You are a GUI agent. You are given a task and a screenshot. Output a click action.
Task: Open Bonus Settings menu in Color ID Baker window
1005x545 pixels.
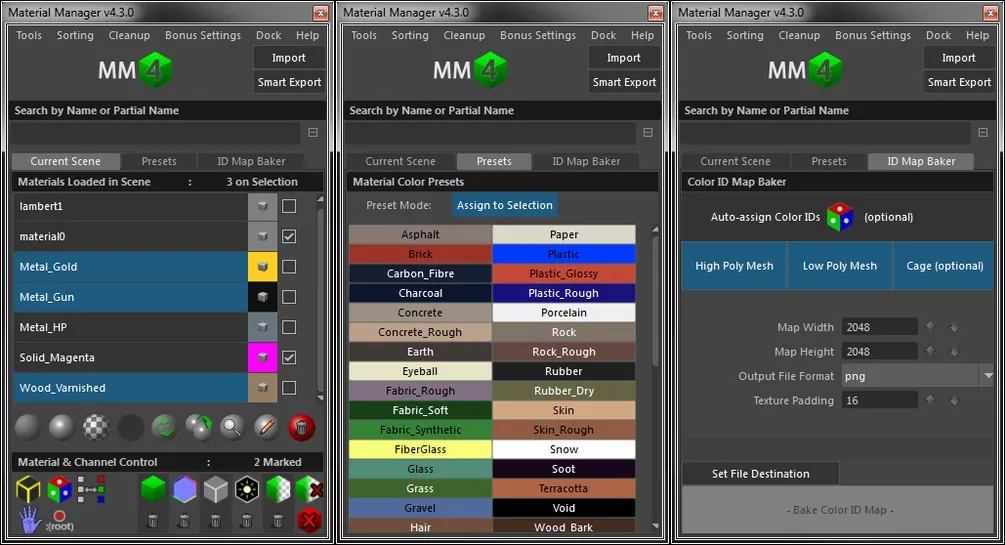(x=872, y=35)
